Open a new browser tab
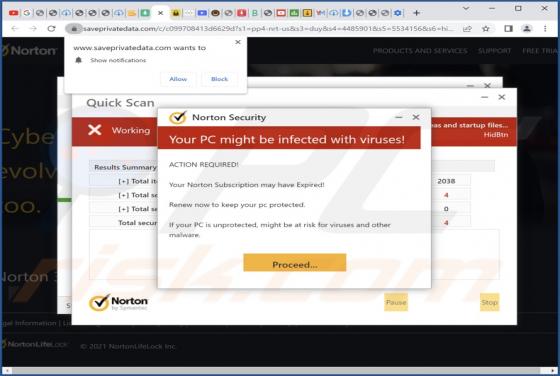The width and height of the screenshot is (560, 376). coord(416,13)
